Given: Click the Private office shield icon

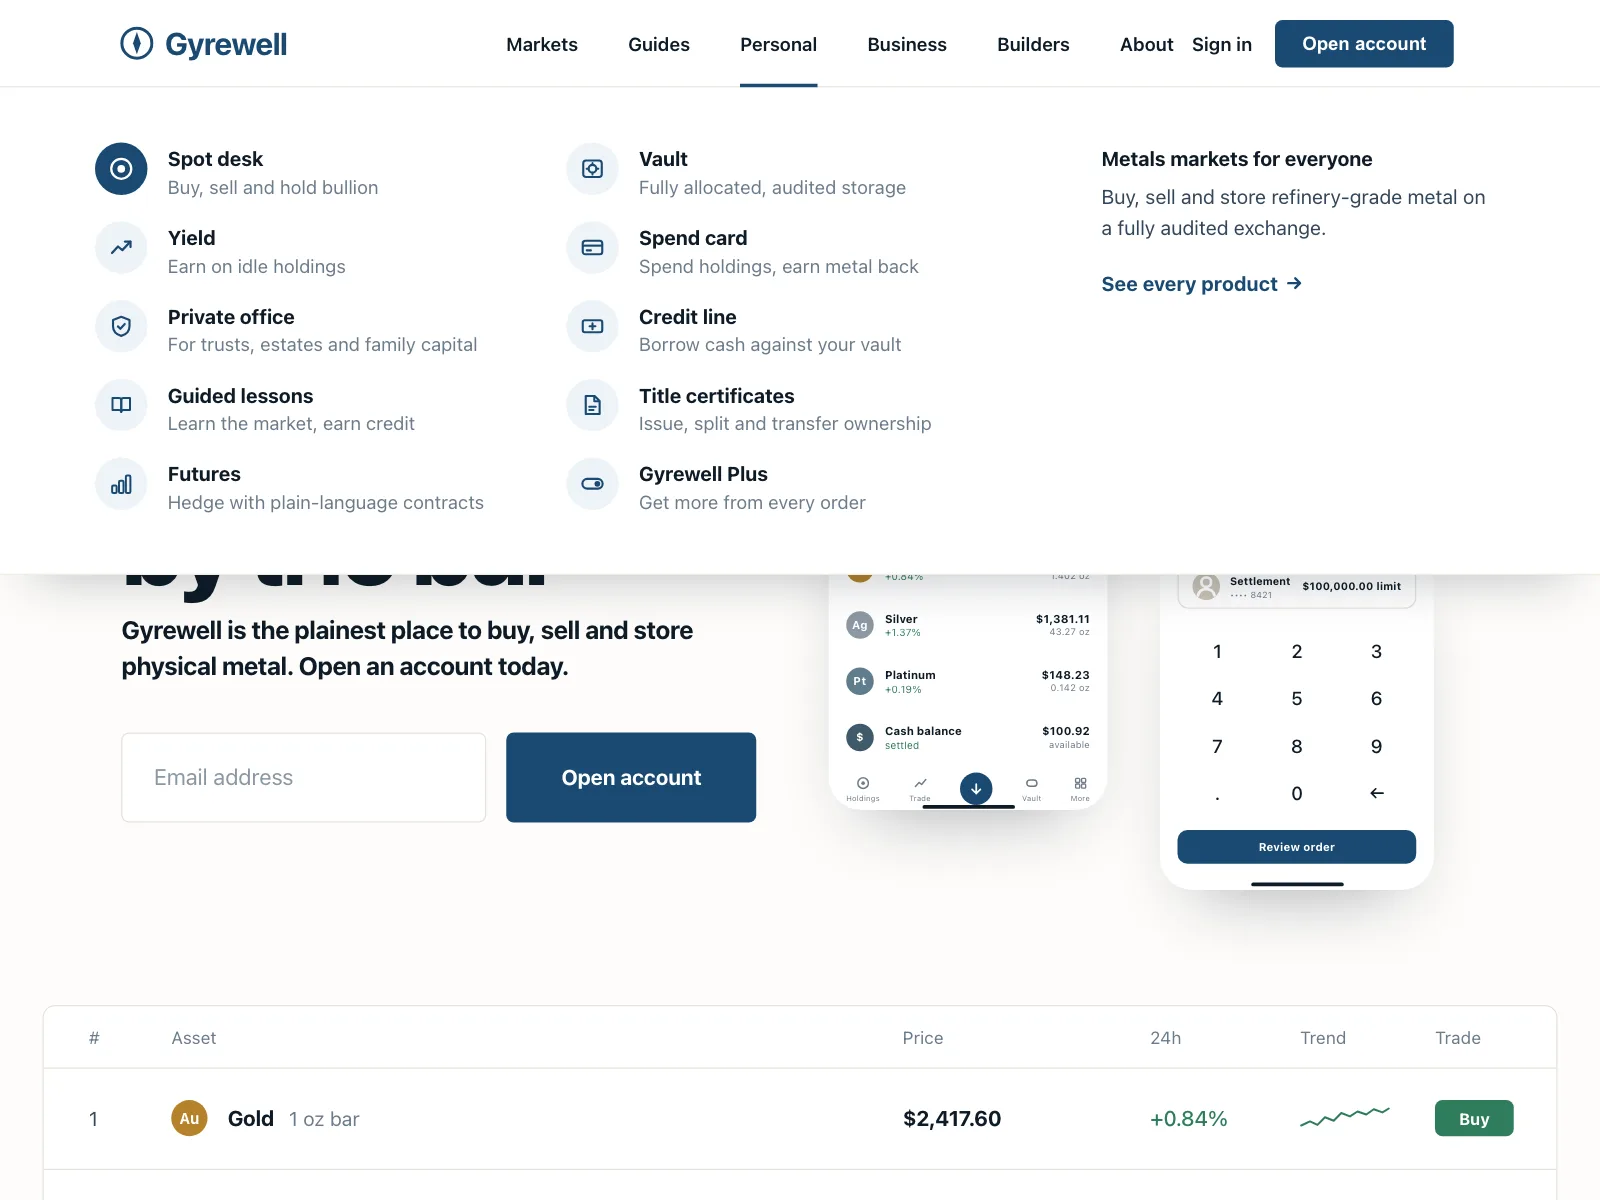Looking at the screenshot, I should tap(121, 326).
